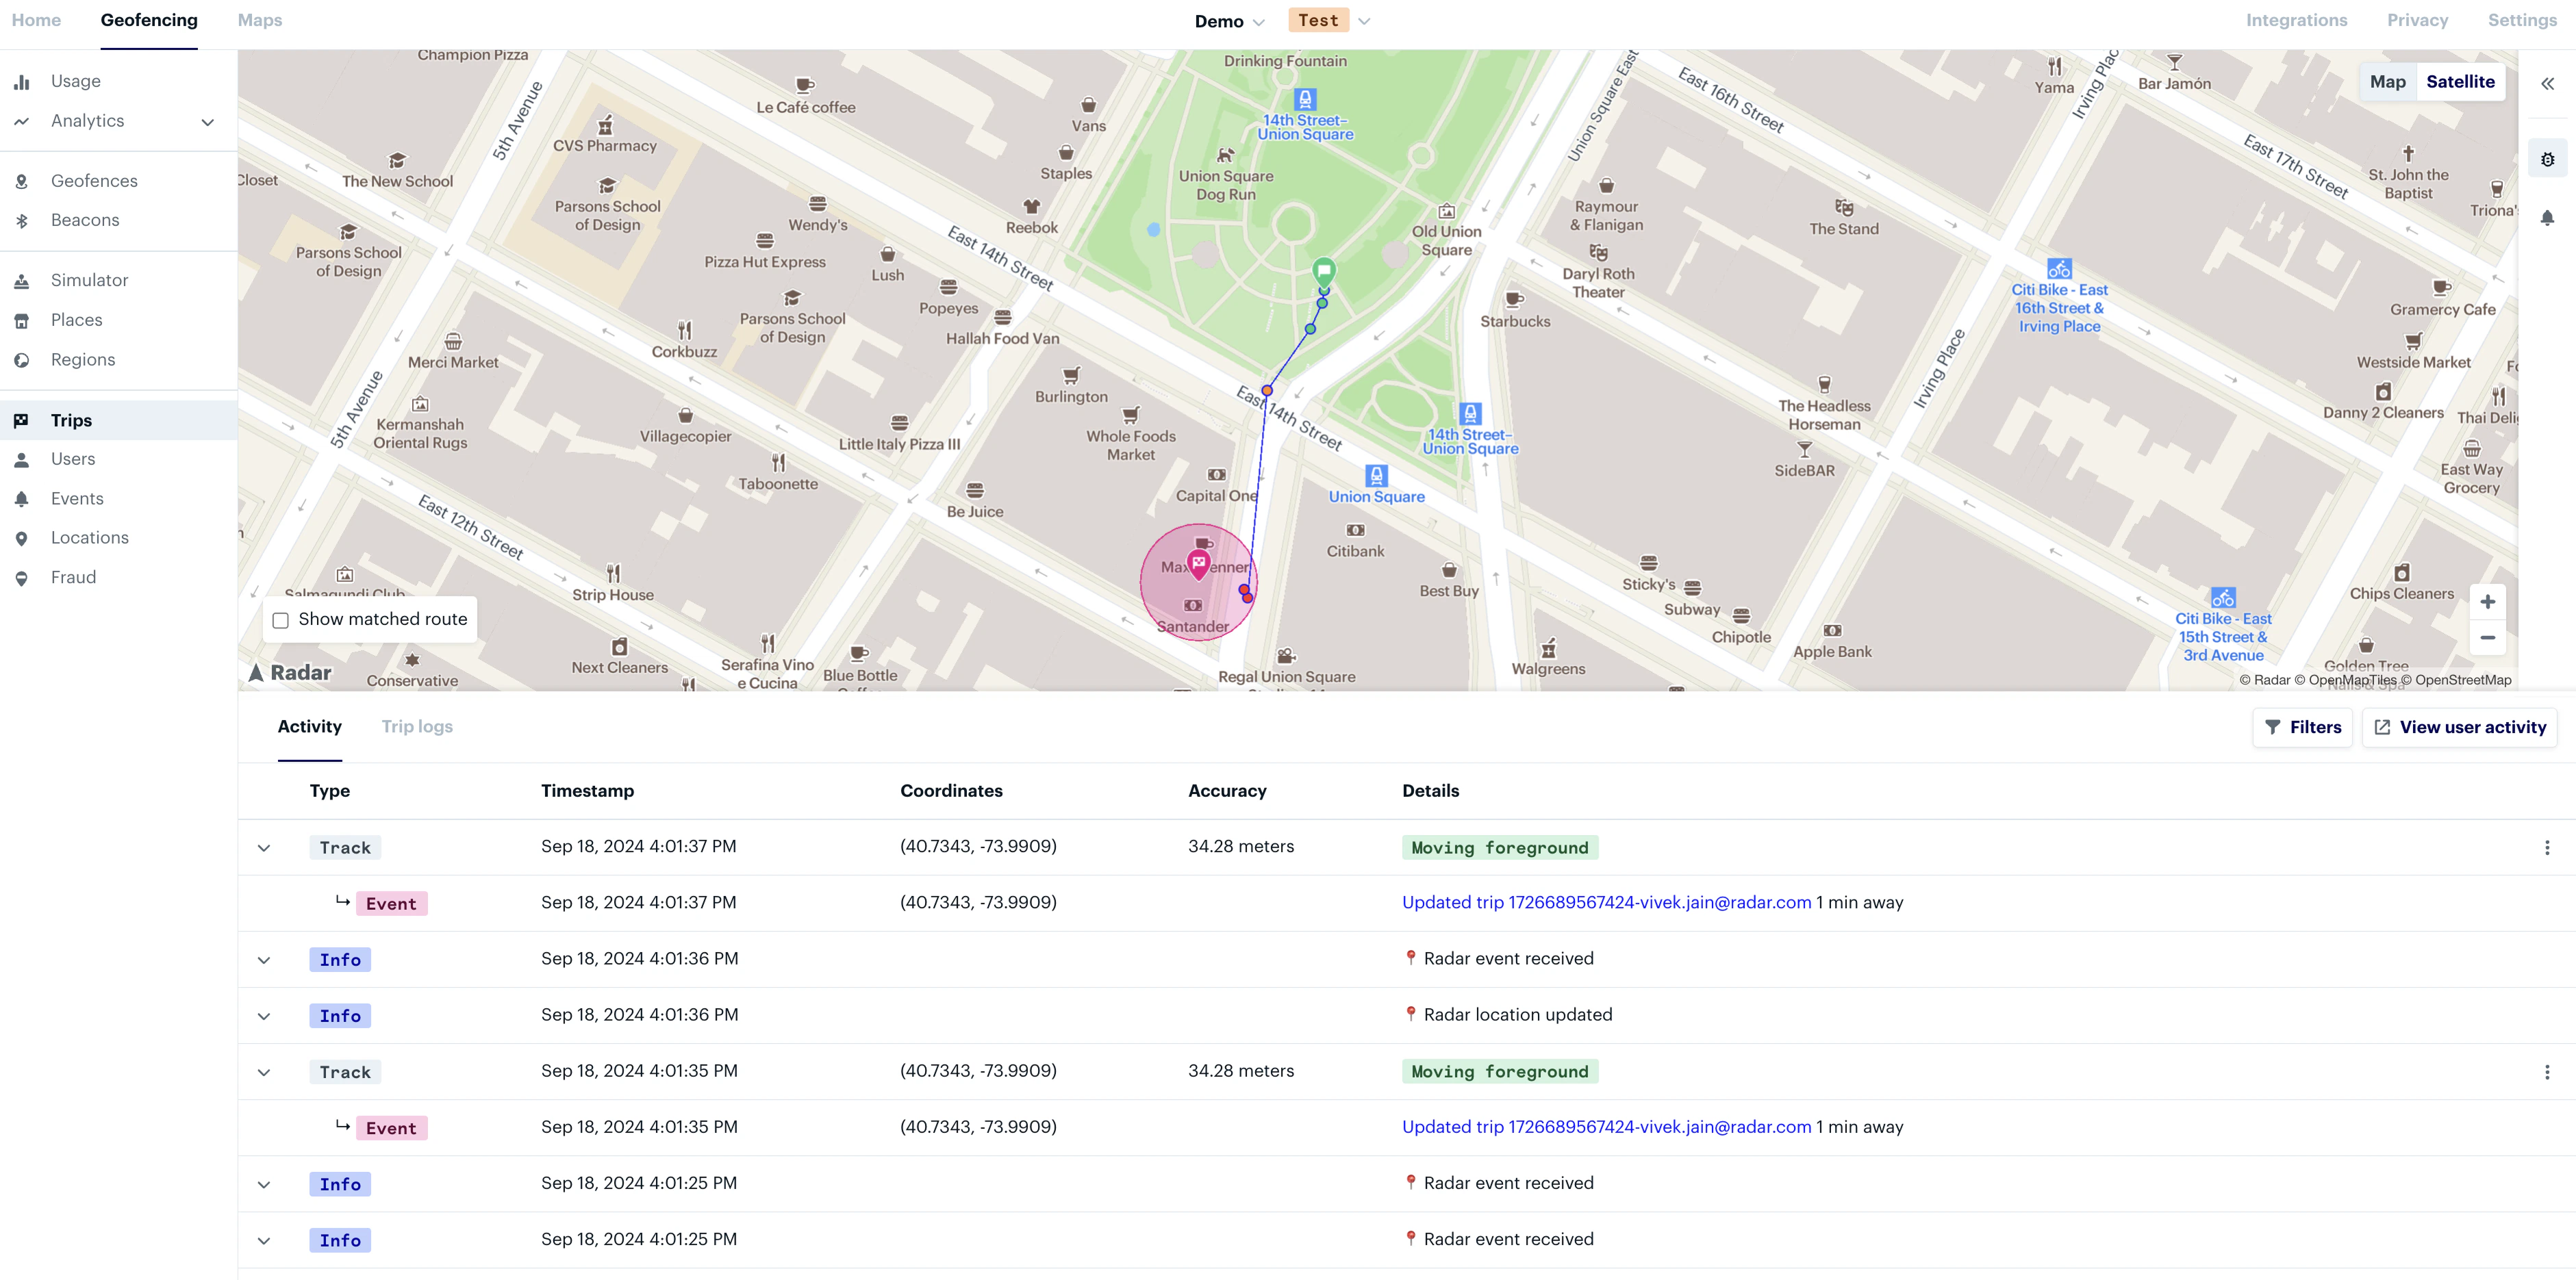Viewport: 2576px width, 1280px height.
Task: Open the updated trip link for vivek.jain@radar.com
Action: point(1605,901)
